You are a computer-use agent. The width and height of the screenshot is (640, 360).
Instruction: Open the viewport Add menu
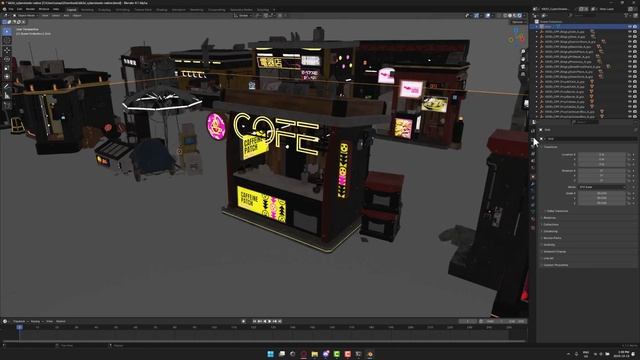[x=66, y=16]
